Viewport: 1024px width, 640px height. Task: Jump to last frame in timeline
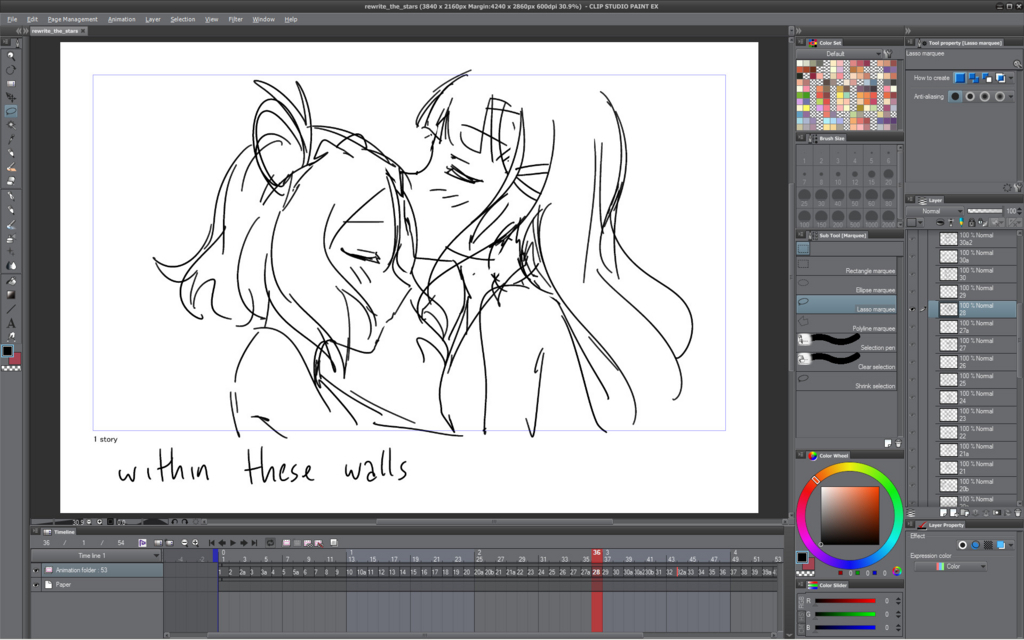[x=254, y=543]
